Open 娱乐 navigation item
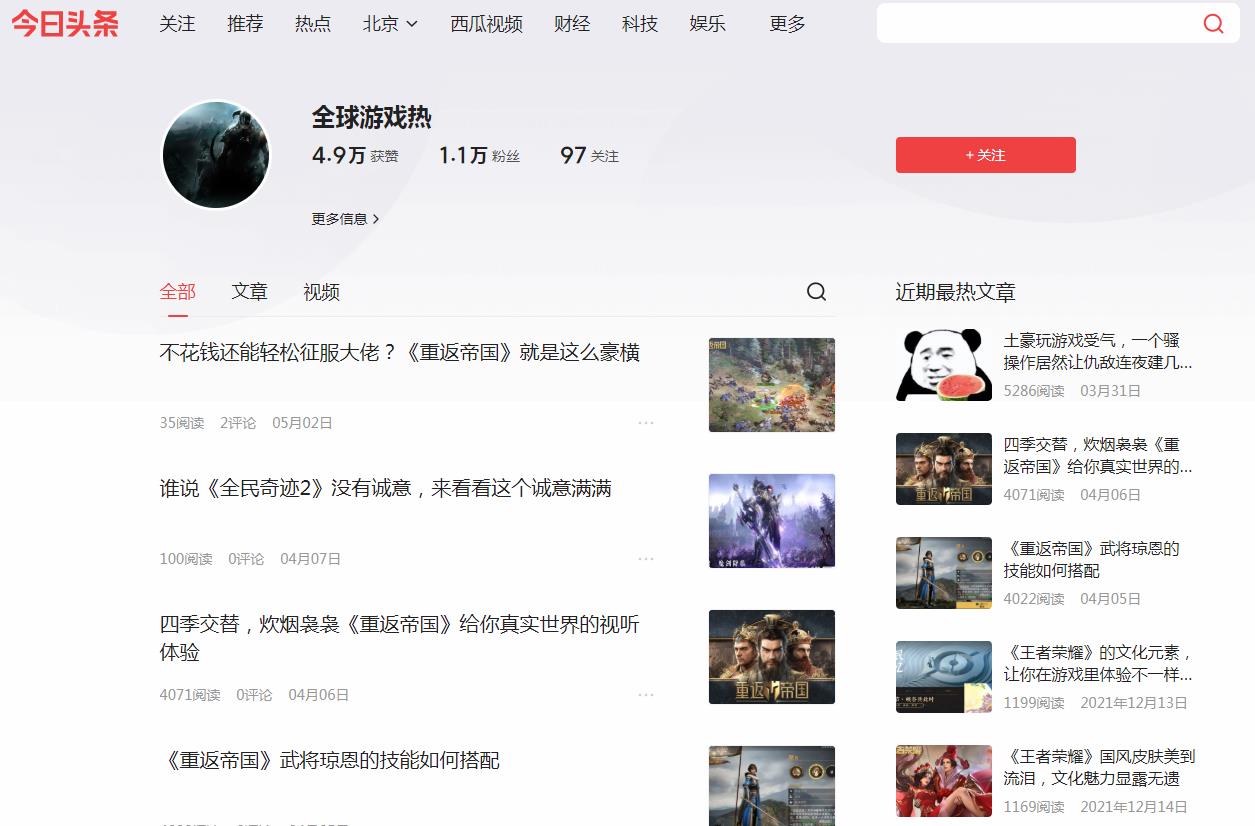Viewport: 1255px width, 826px height. (708, 24)
